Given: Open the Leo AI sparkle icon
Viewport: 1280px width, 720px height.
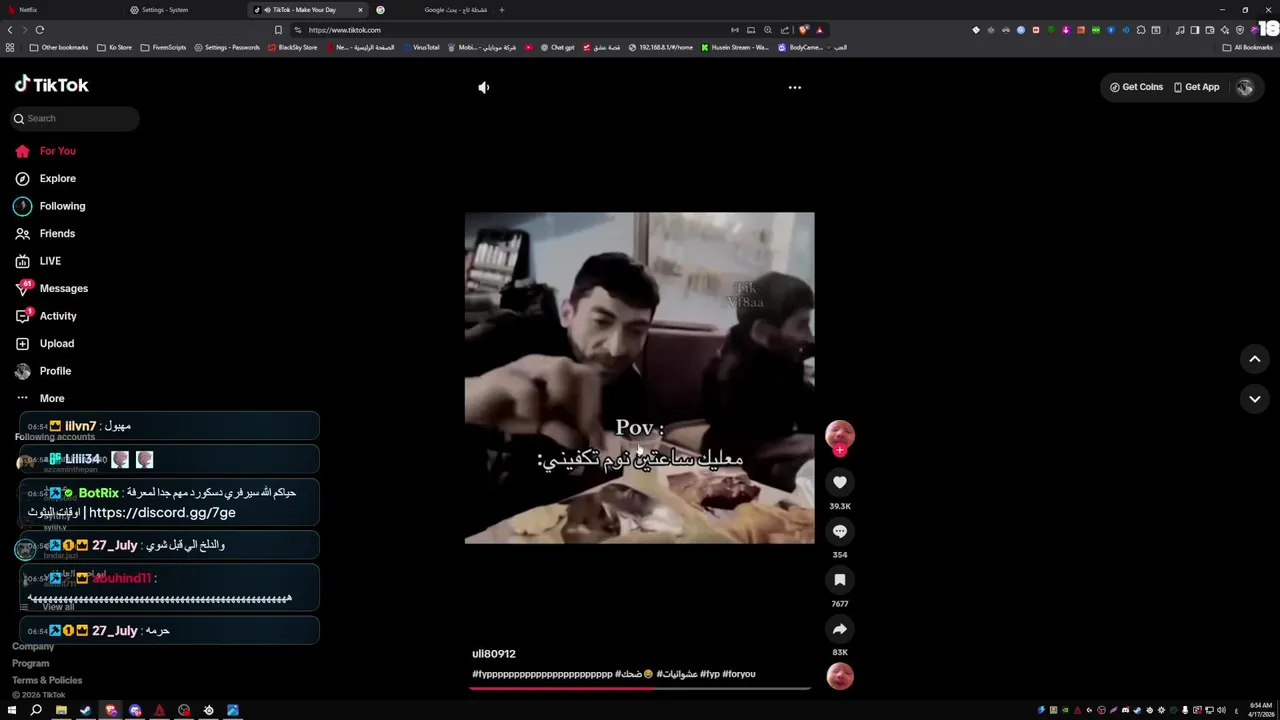Looking at the screenshot, I should pos(1225,30).
